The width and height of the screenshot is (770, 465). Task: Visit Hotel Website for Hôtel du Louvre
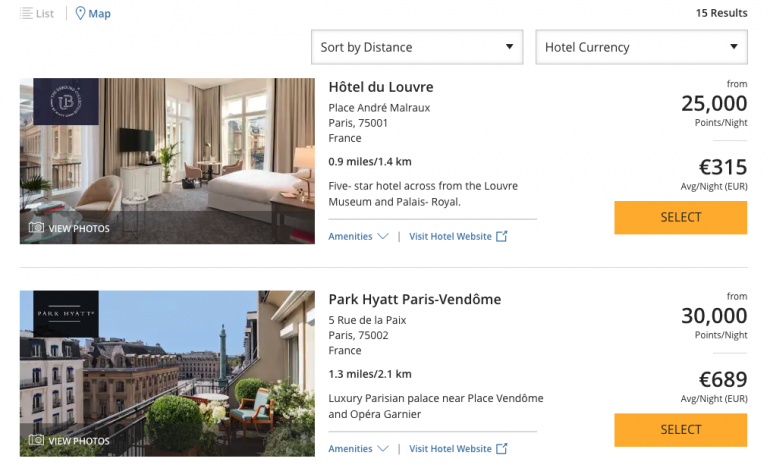pos(450,237)
